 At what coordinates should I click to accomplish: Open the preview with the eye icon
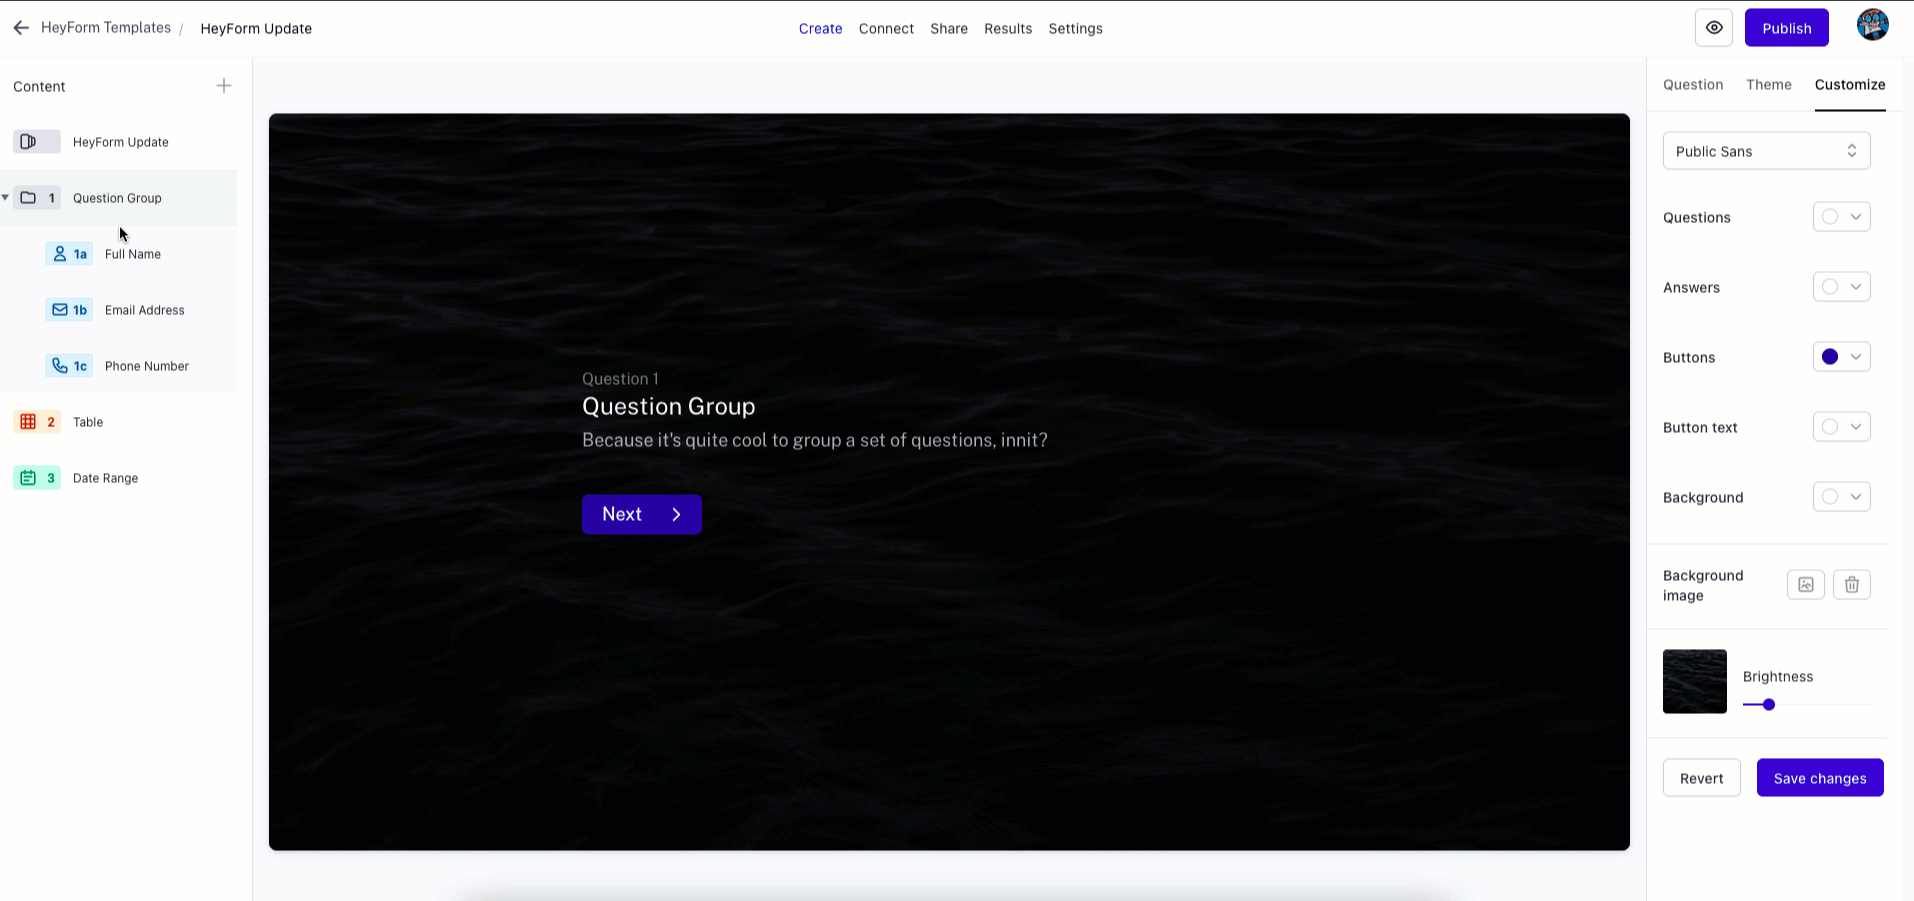(1714, 28)
